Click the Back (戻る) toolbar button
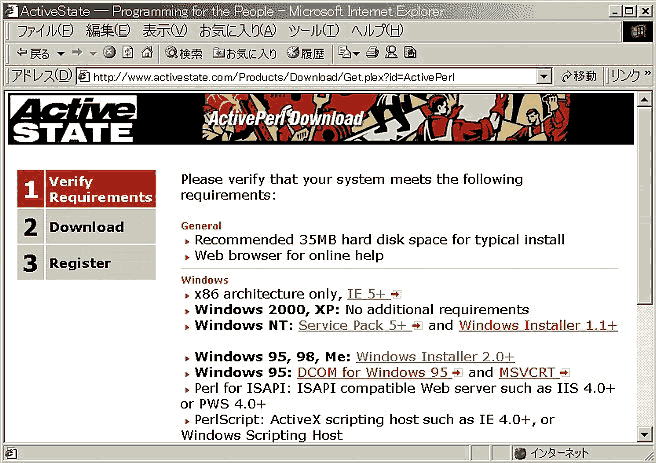The height and width of the screenshot is (463, 656). point(33,53)
